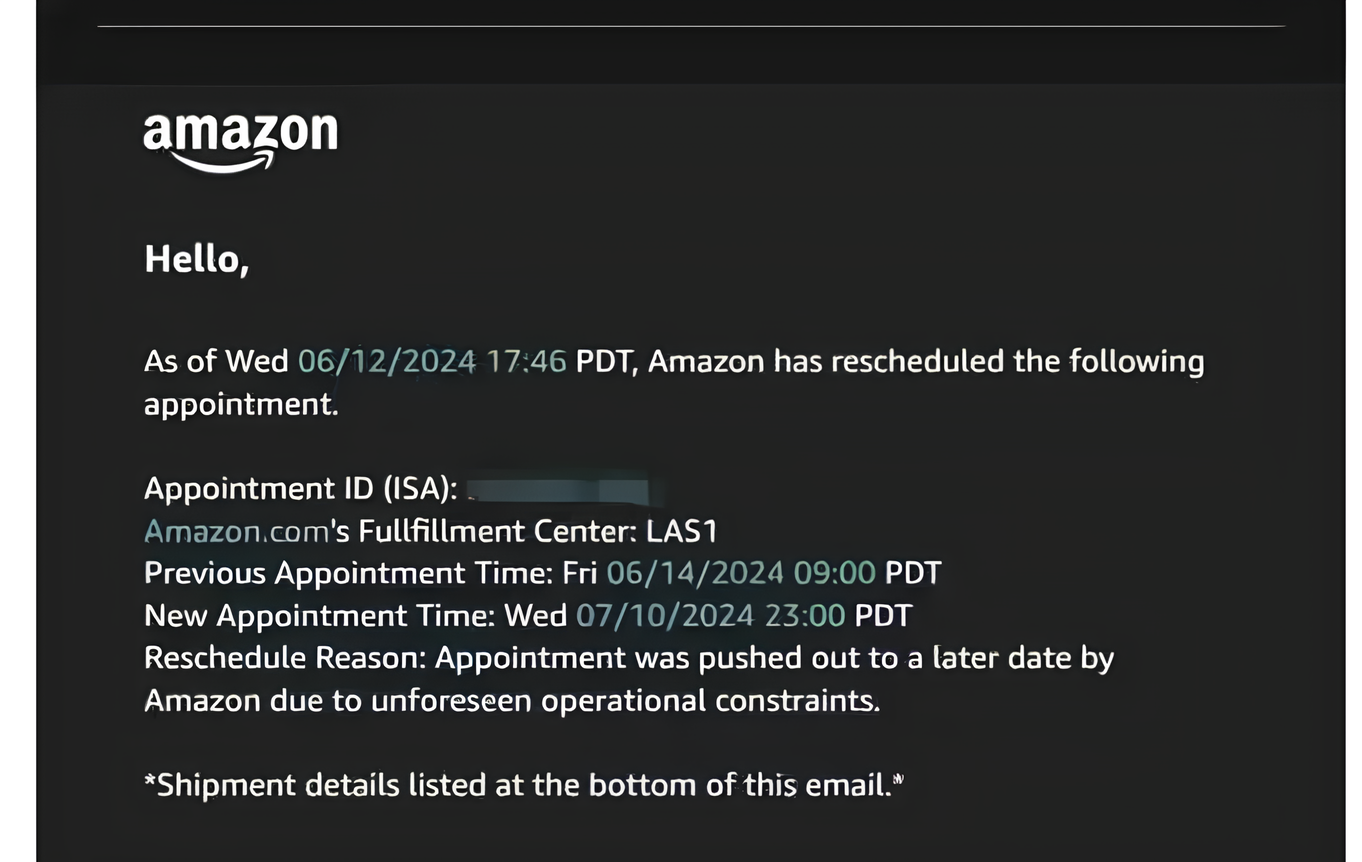1362x862 pixels.
Task: Click the horizontal divider above the email
Action: 690,26
